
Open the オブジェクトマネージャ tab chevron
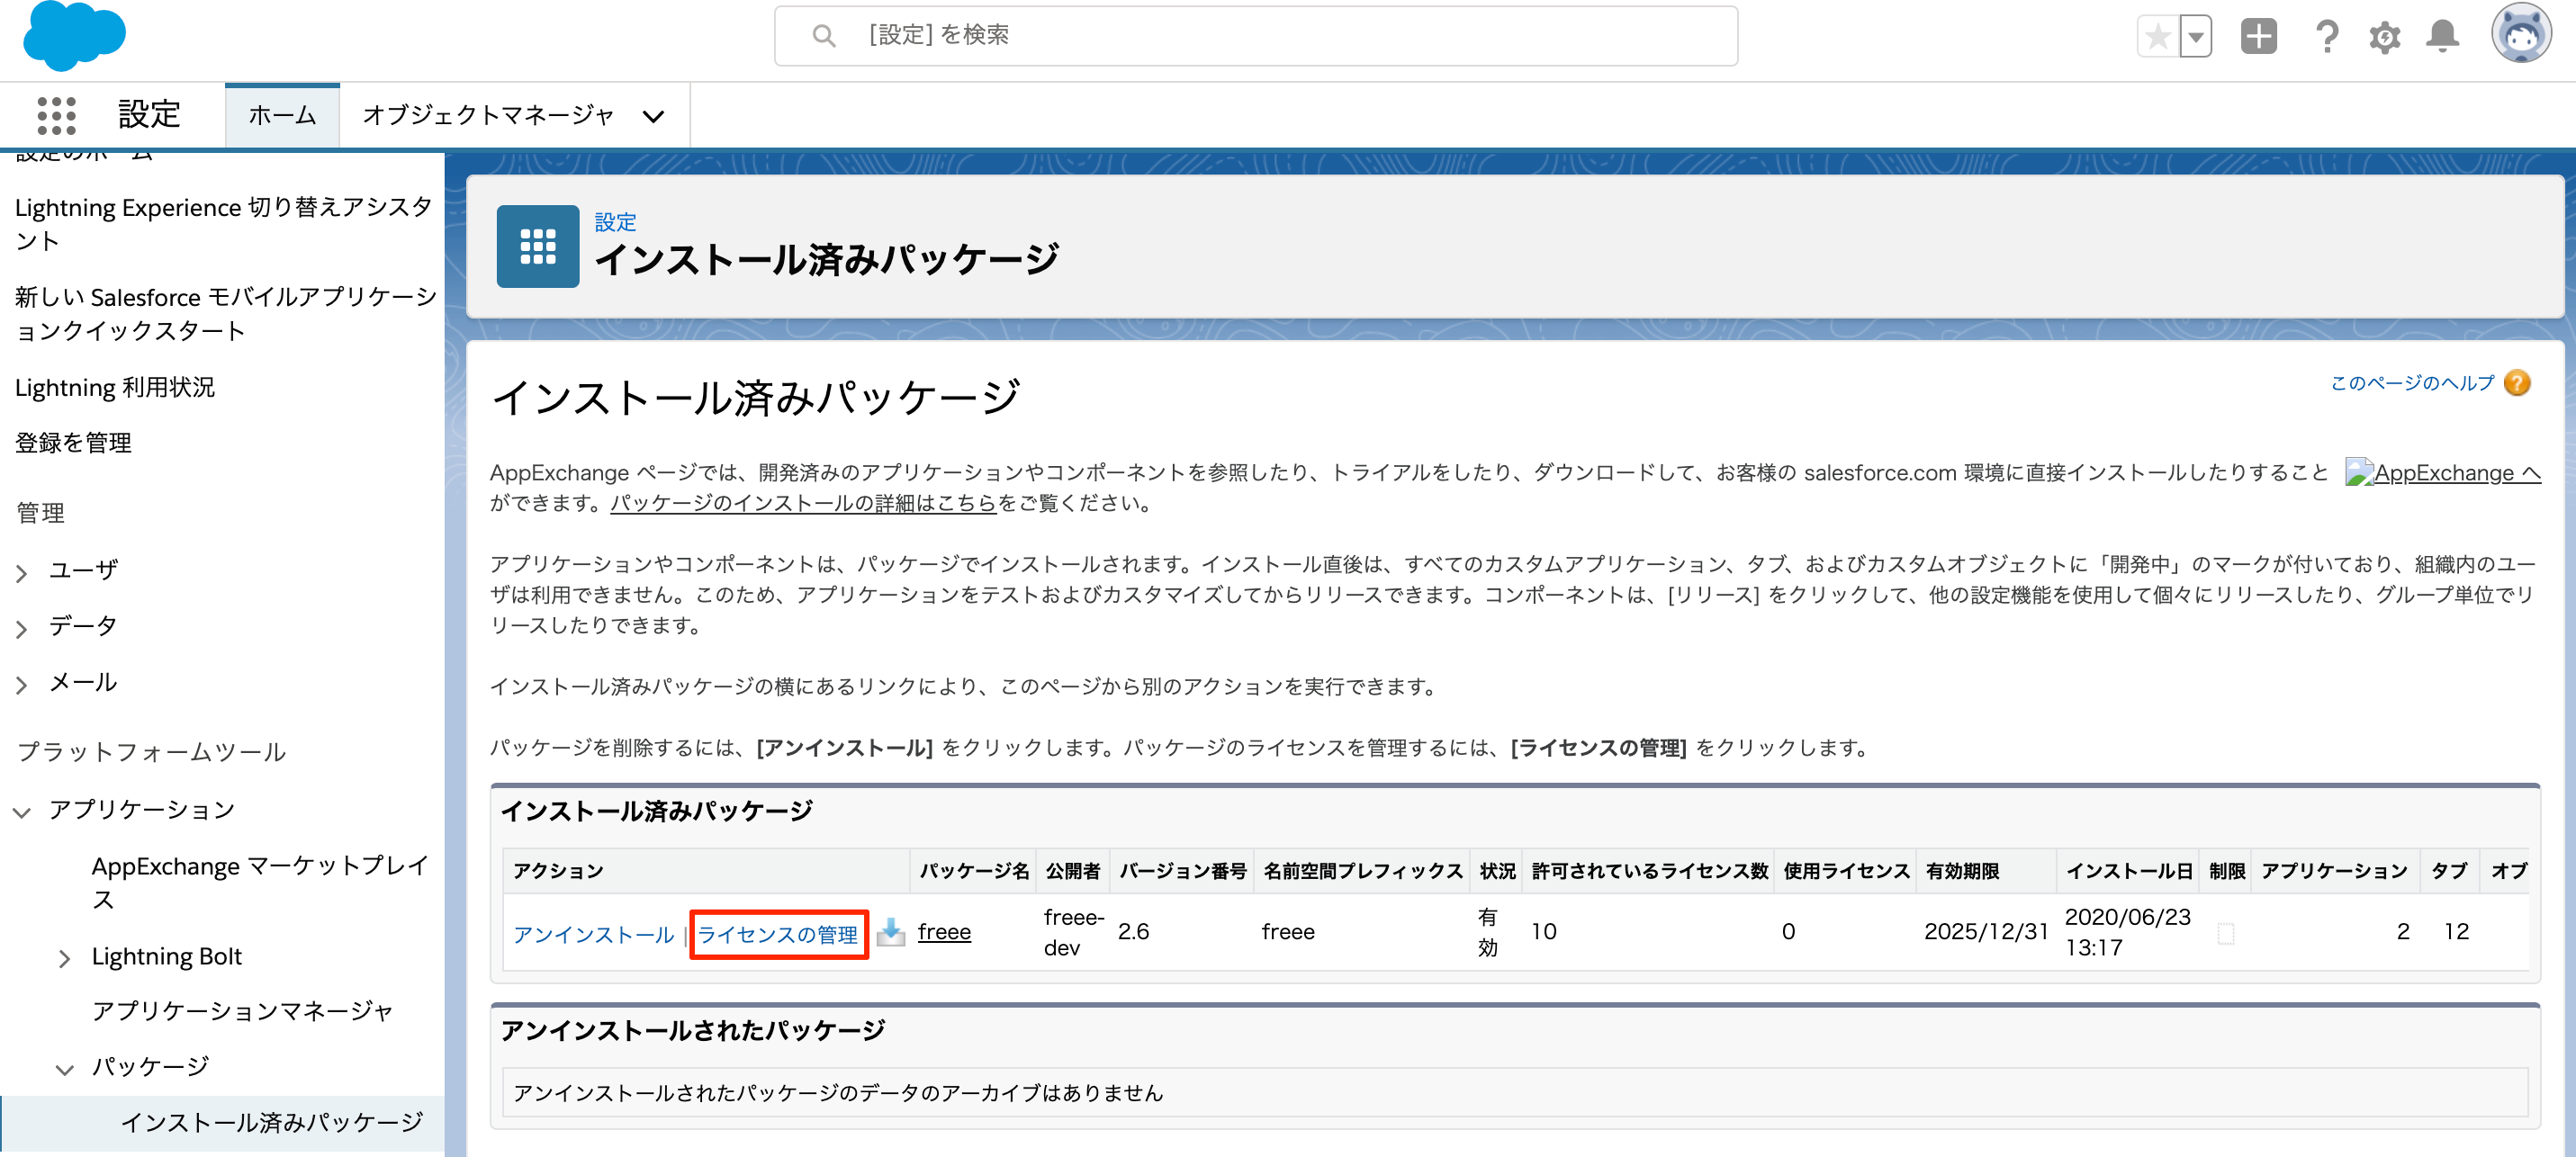[x=653, y=117]
